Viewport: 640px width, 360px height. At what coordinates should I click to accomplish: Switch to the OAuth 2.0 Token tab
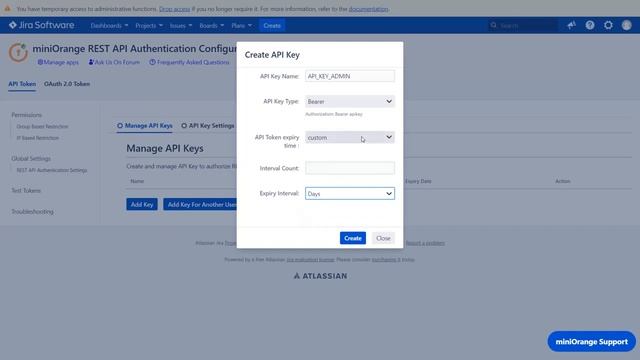[x=67, y=84]
